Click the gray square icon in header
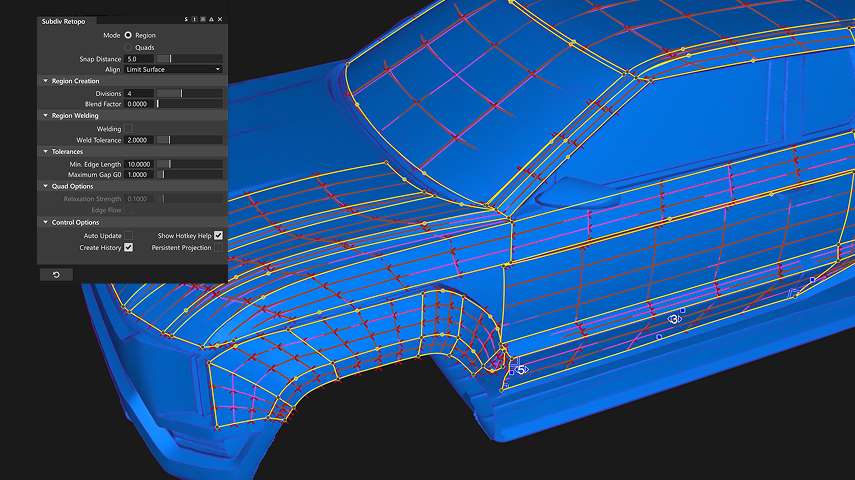 coord(203,19)
